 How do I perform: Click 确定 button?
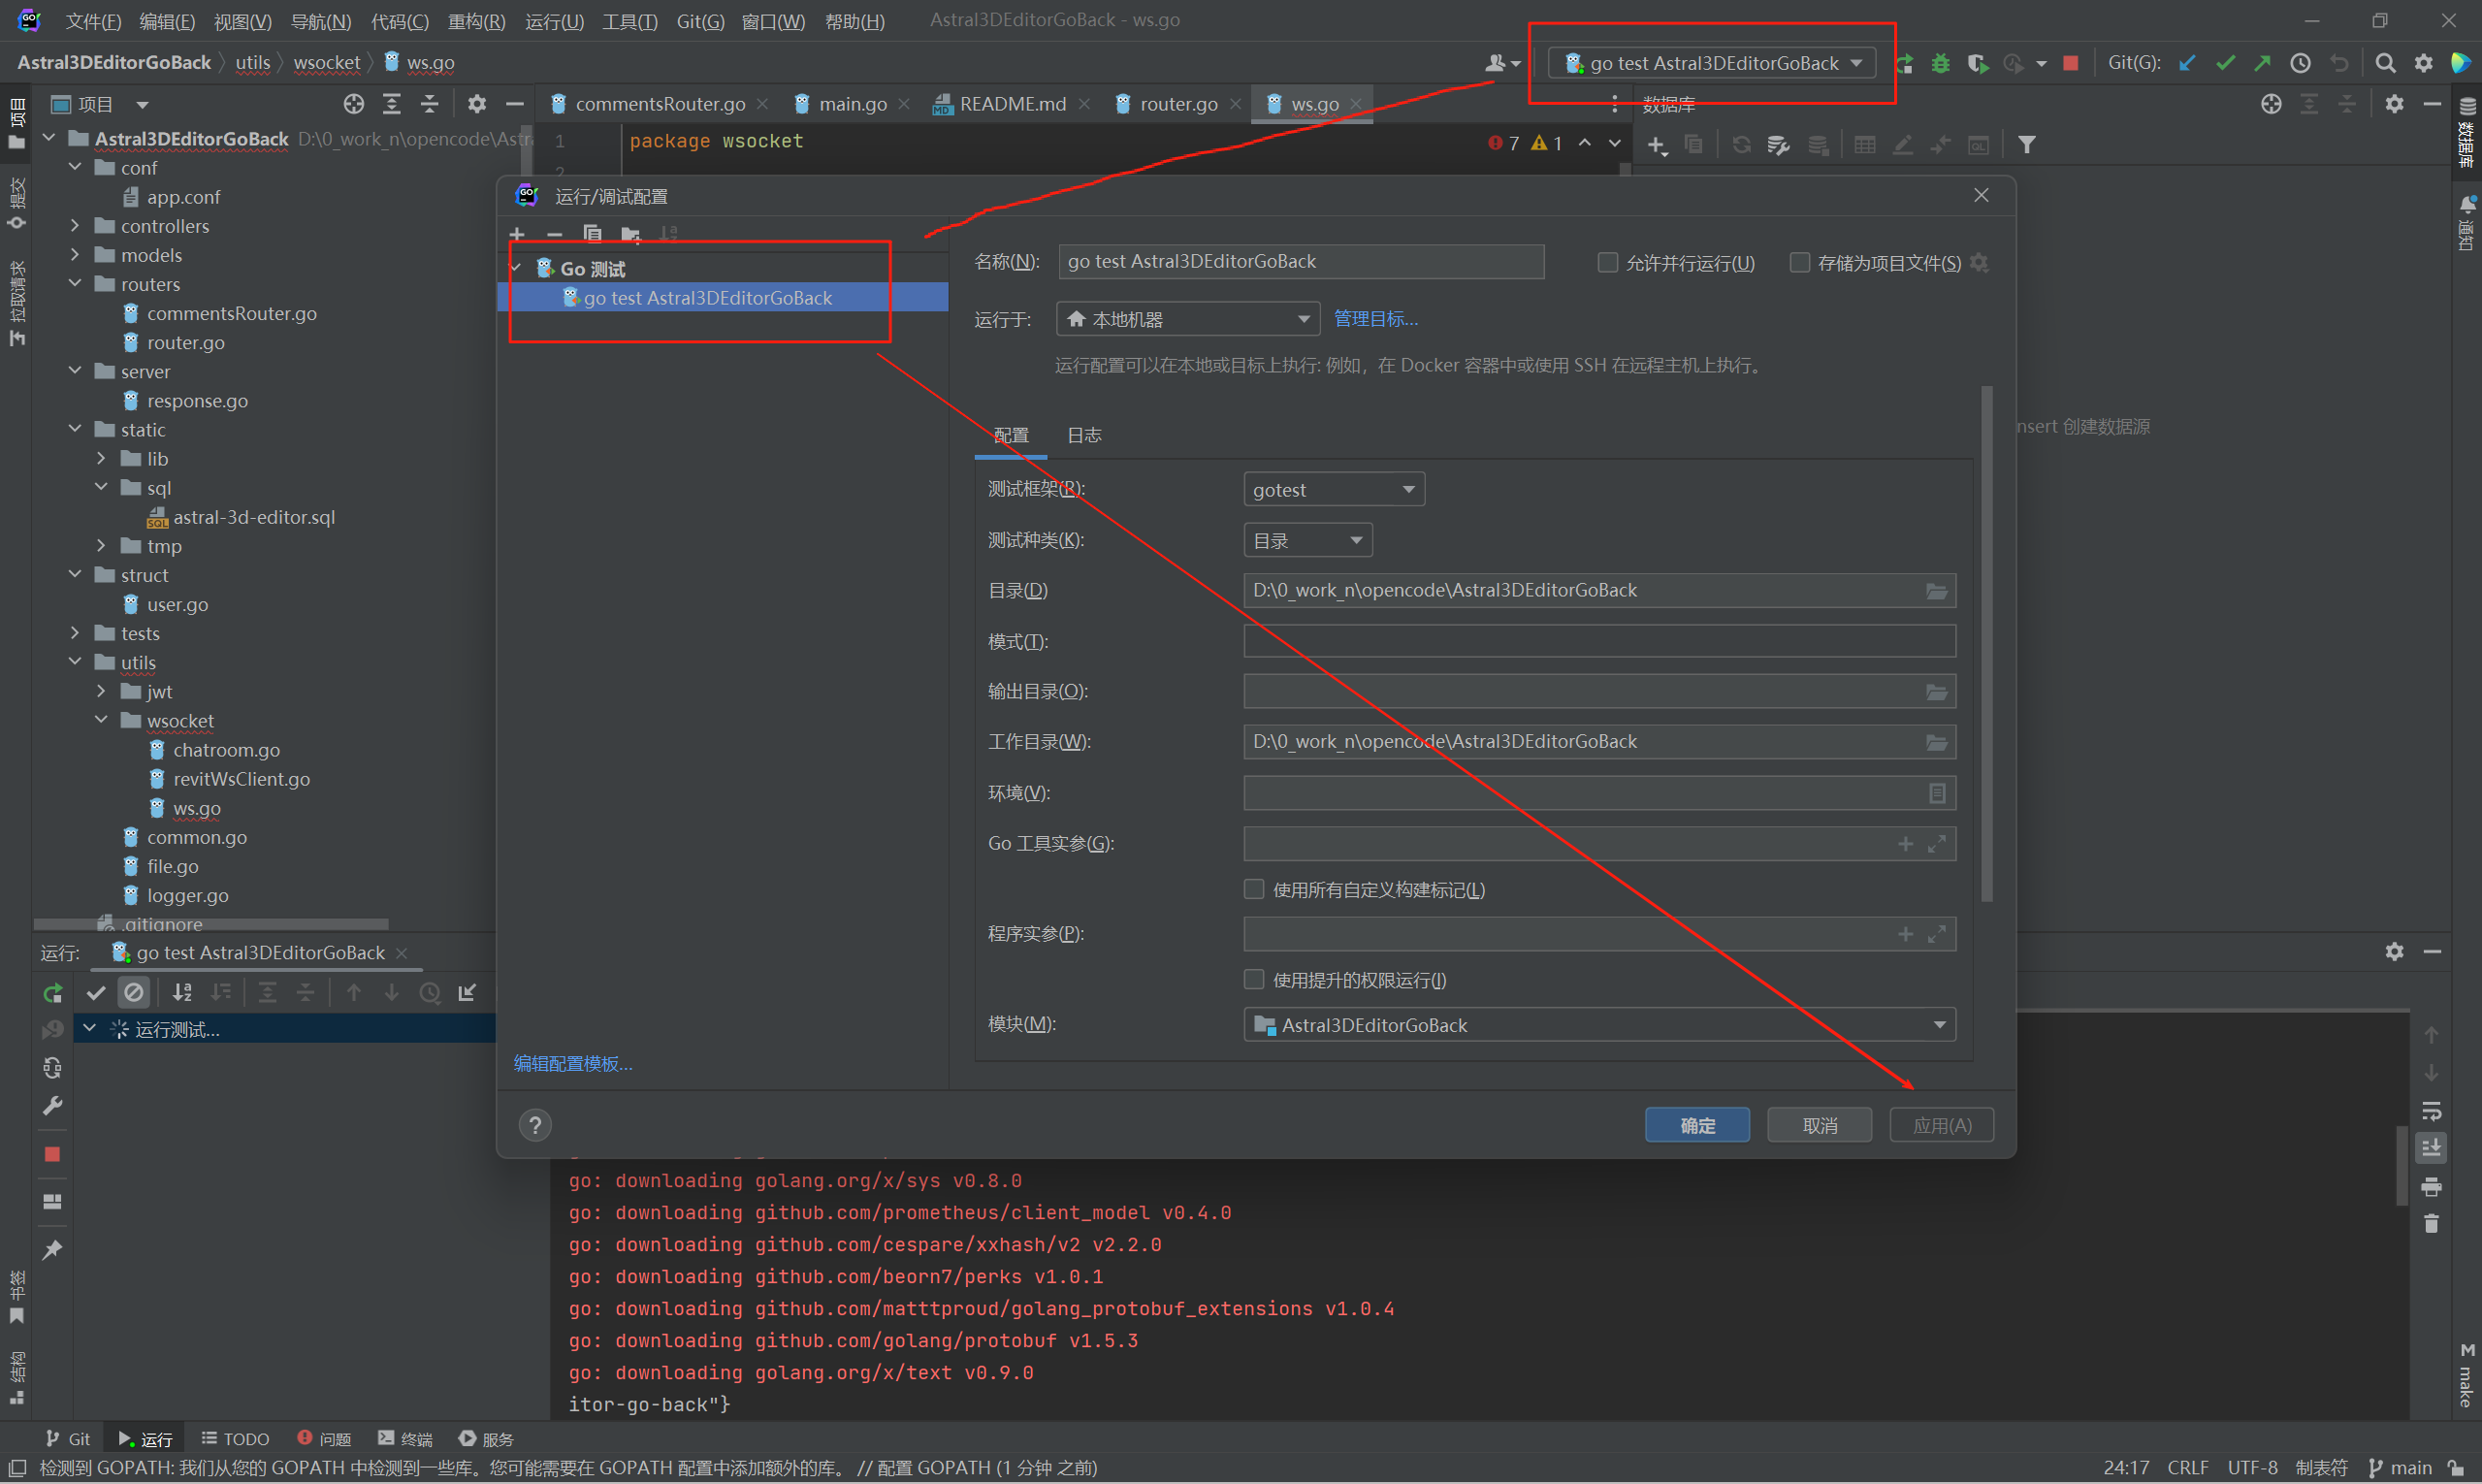1697,1125
